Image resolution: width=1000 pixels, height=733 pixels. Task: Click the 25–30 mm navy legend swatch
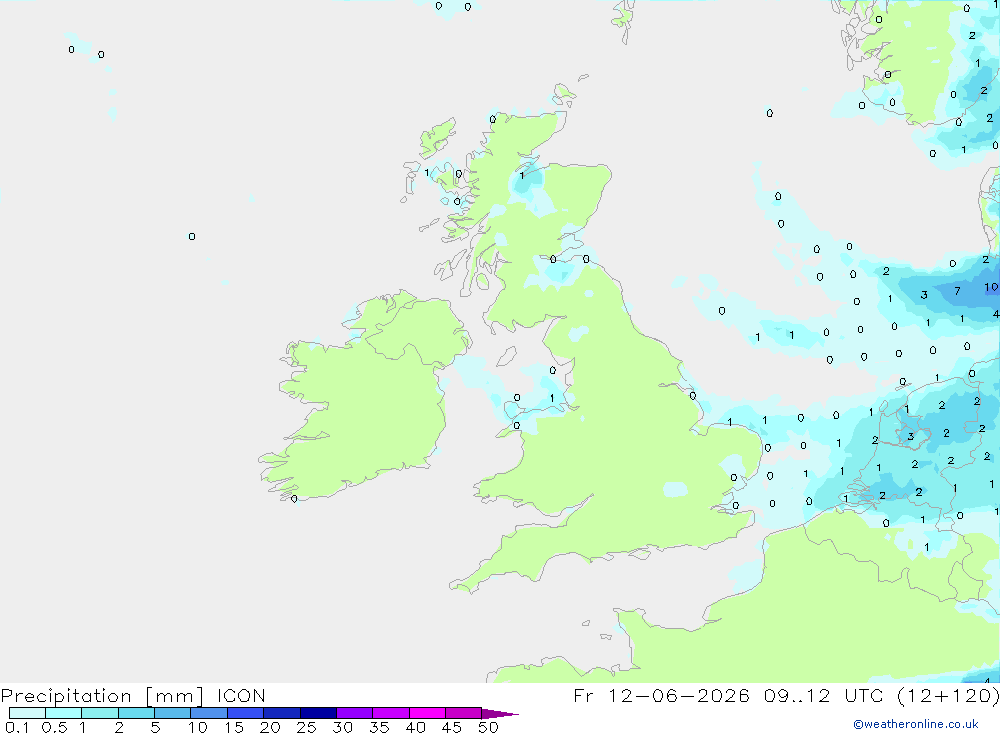318,713
